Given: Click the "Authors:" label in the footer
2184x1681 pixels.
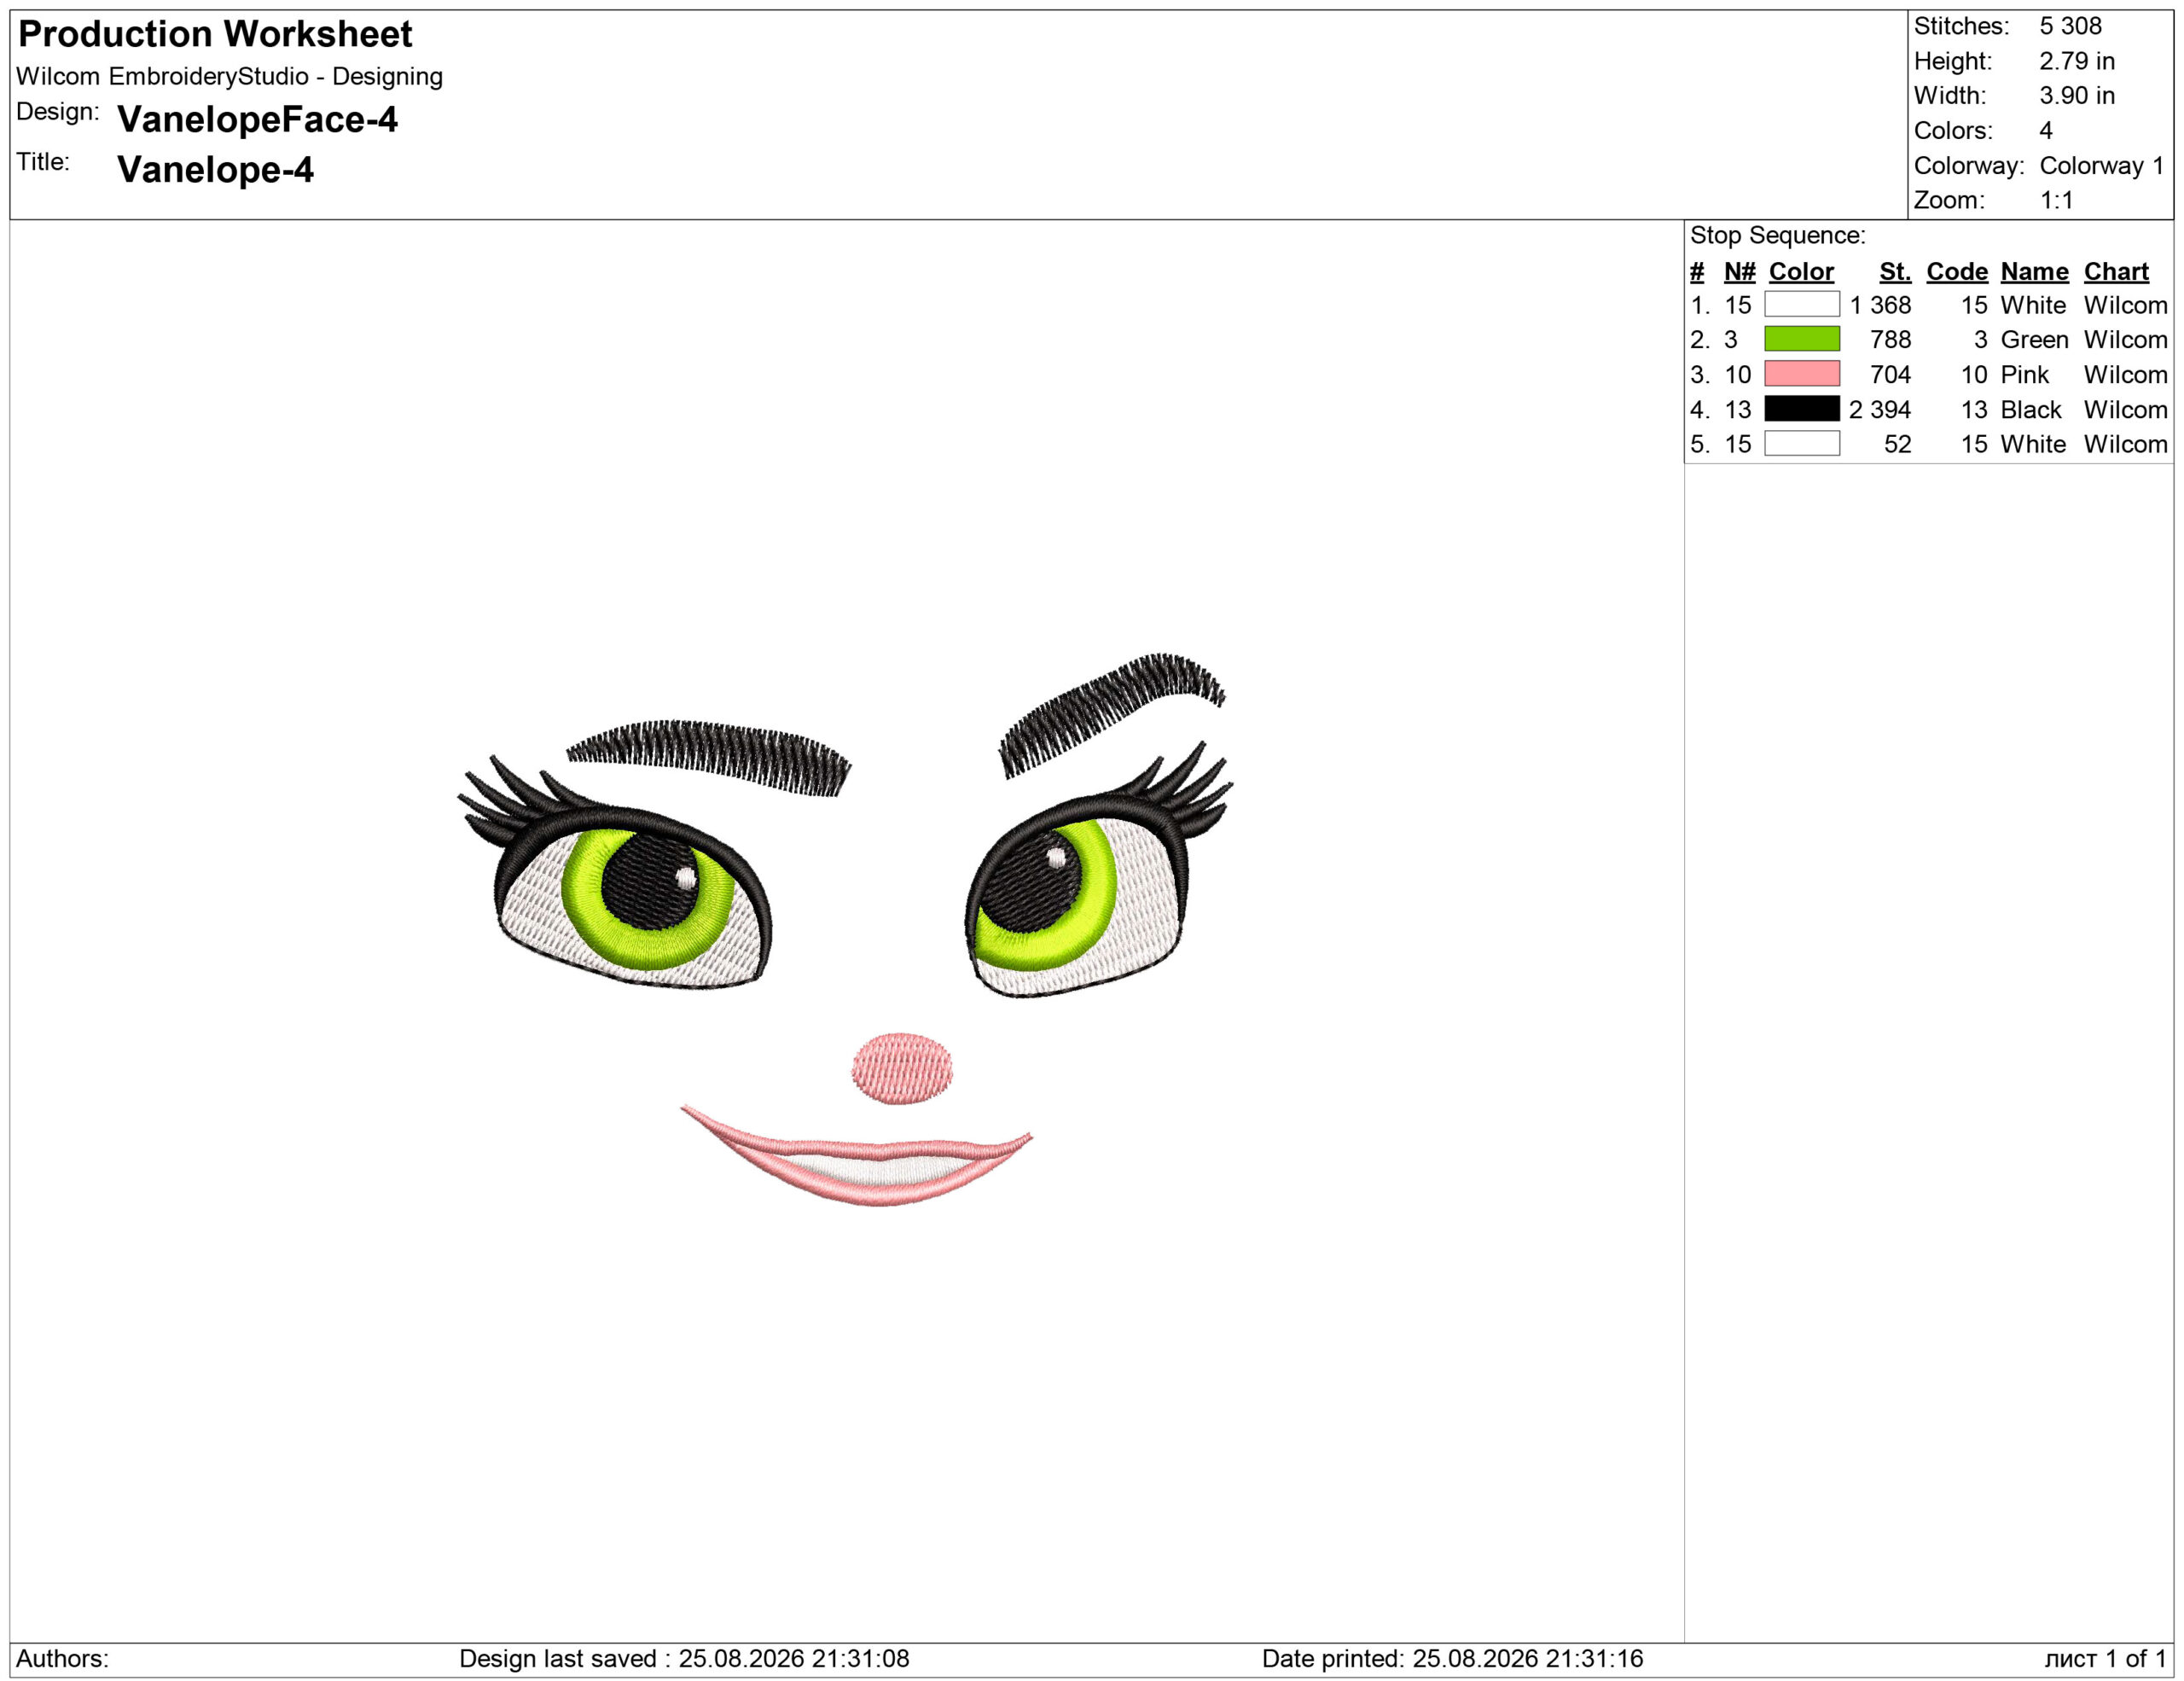Looking at the screenshot, I should pos(62,1659).
